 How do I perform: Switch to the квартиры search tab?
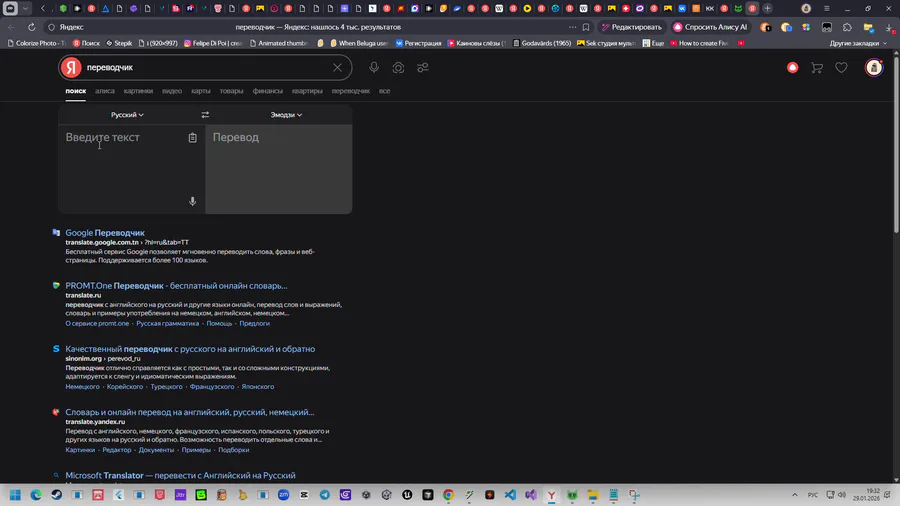(307, 91)
